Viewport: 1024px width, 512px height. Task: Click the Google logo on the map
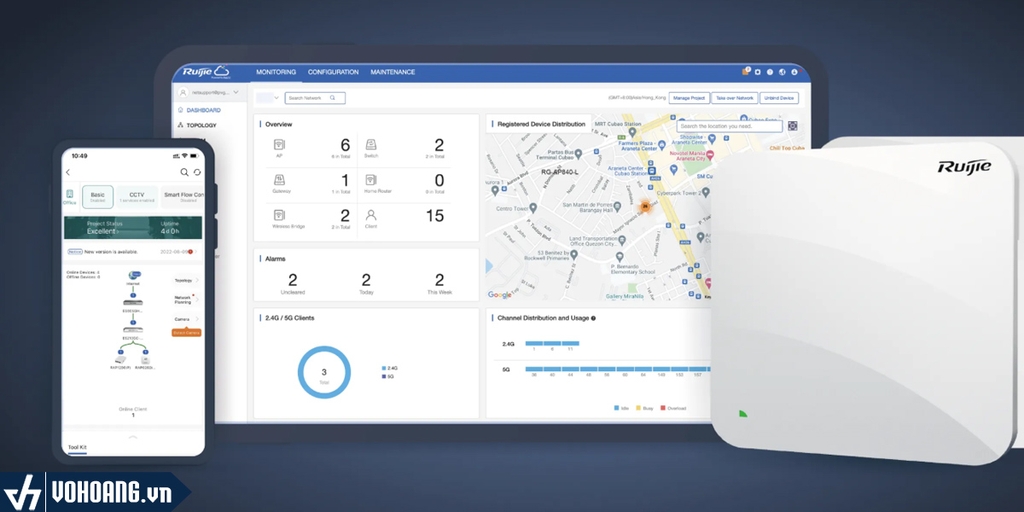point(500,295)
